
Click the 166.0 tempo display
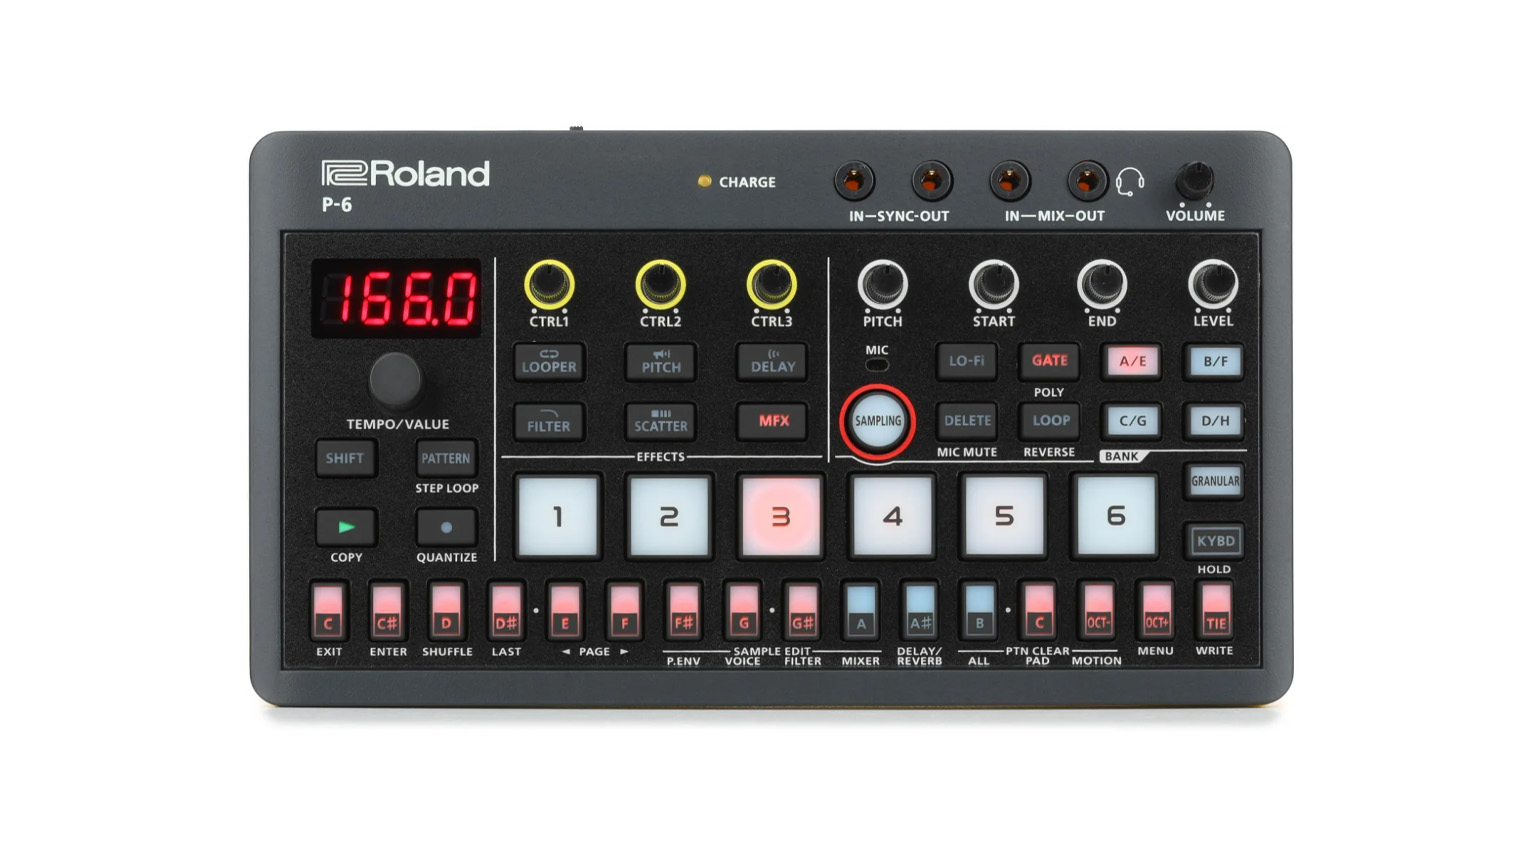[397, 298]
